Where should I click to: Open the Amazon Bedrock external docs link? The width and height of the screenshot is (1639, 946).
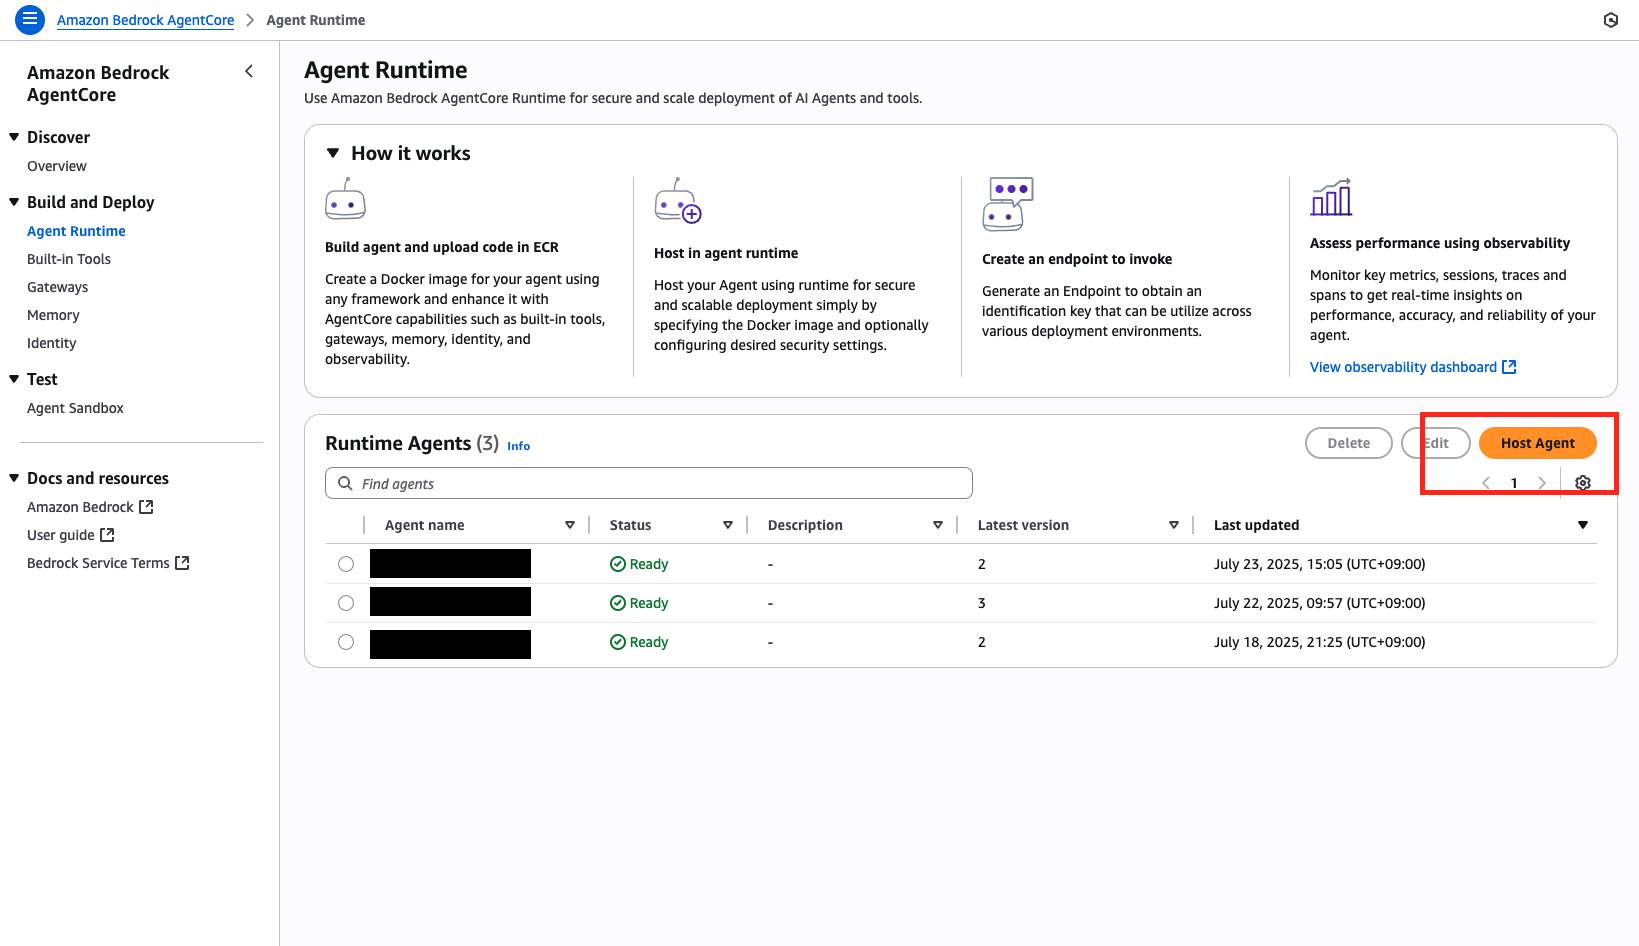pos(90,507)
